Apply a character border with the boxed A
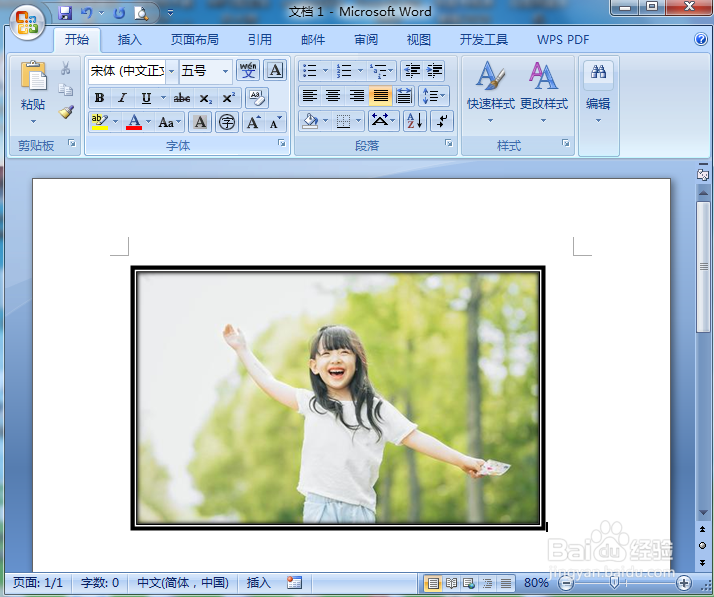 [275, 71]
